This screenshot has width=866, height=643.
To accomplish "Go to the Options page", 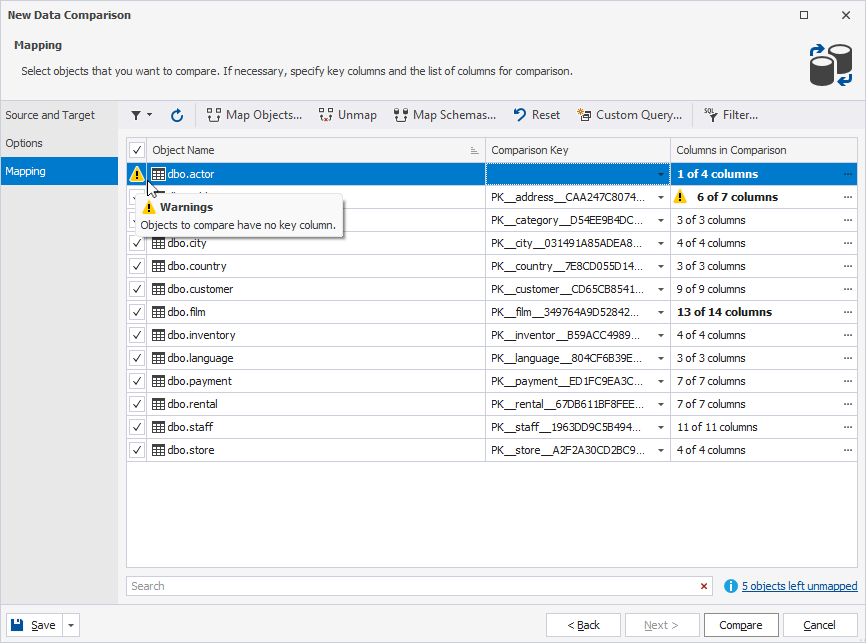I will tap(24, 143).
